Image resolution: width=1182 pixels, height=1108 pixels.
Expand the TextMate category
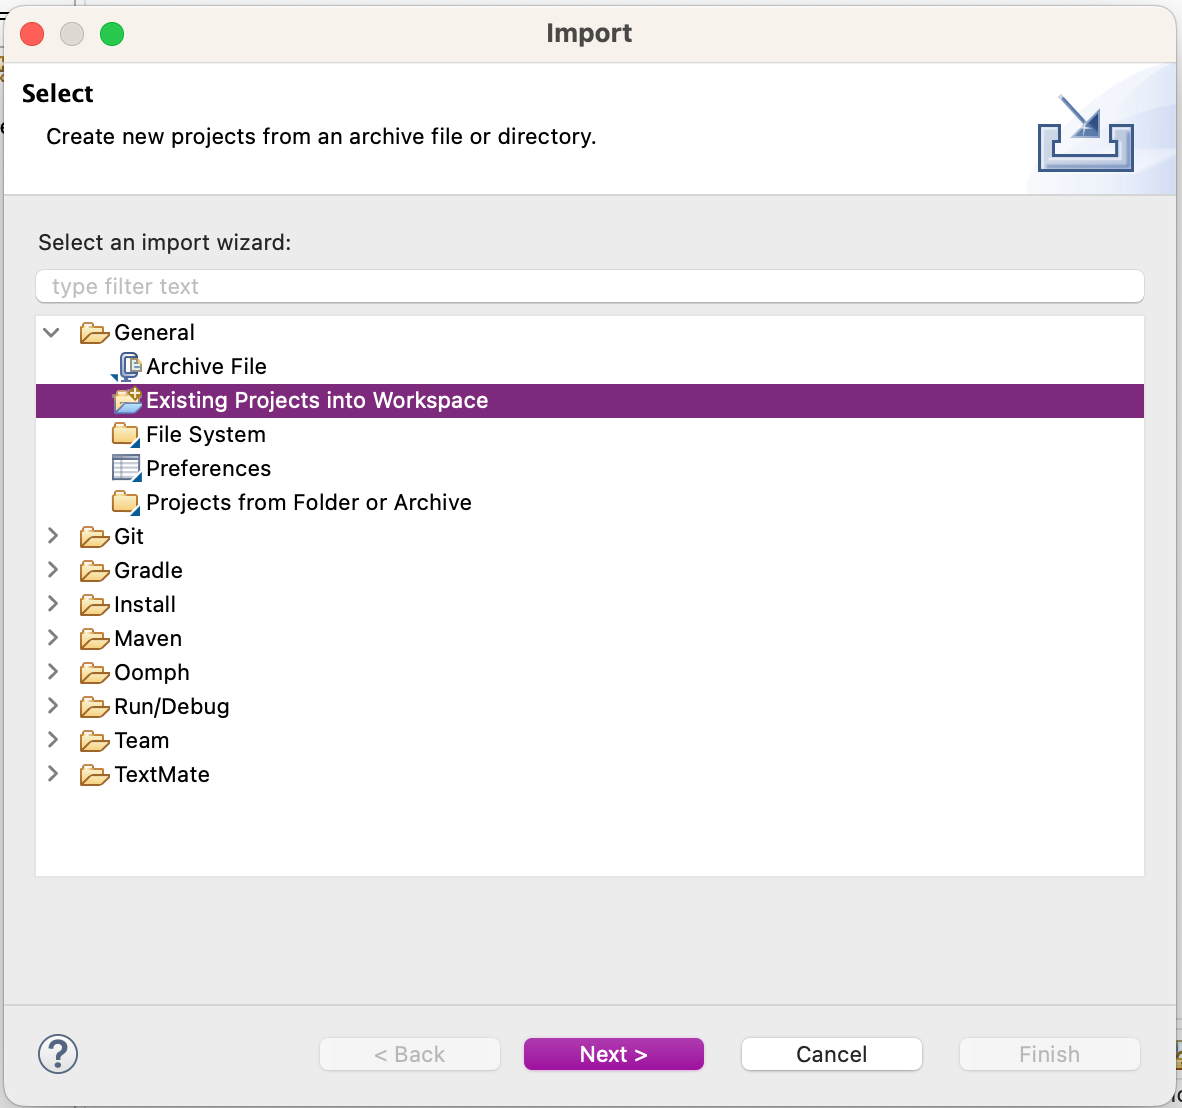coord(53,775)
